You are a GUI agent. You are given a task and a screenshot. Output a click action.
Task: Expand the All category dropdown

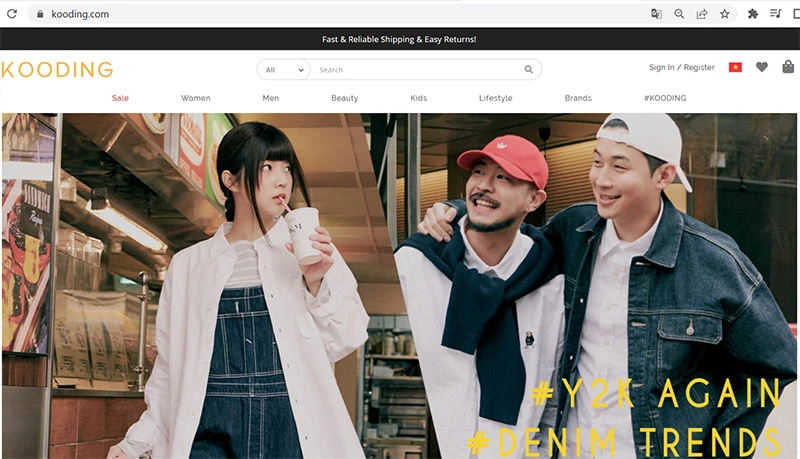(285, 70)
